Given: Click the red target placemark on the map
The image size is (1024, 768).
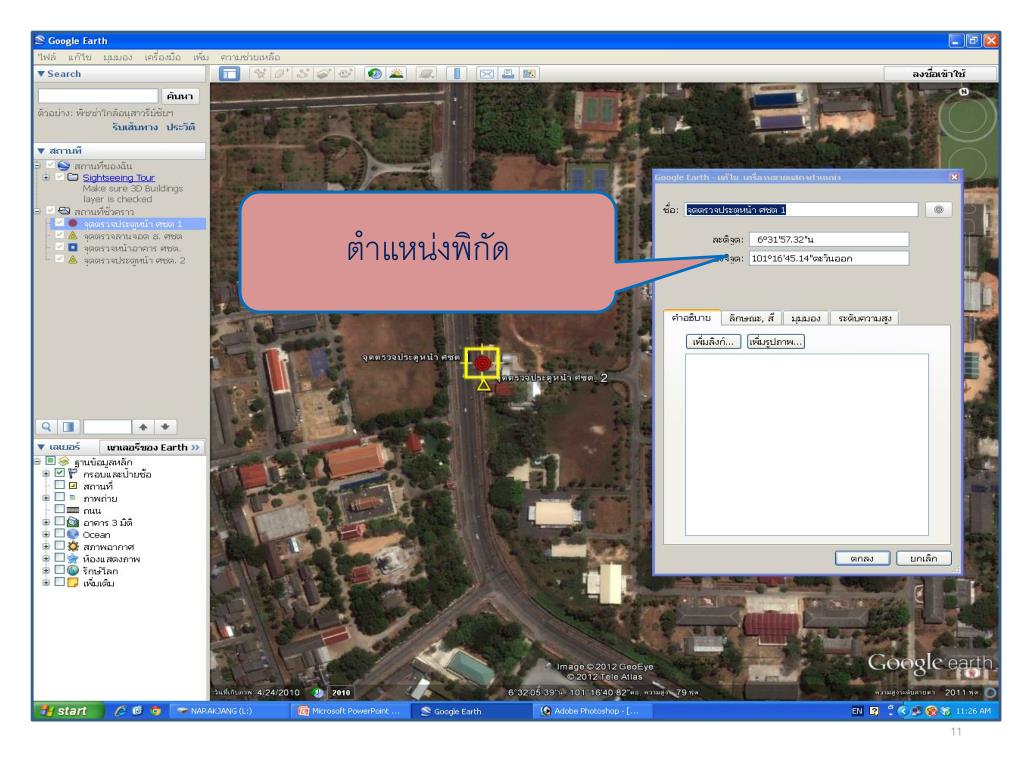Looking at the screenshot, I should click(x=483, y=362).
